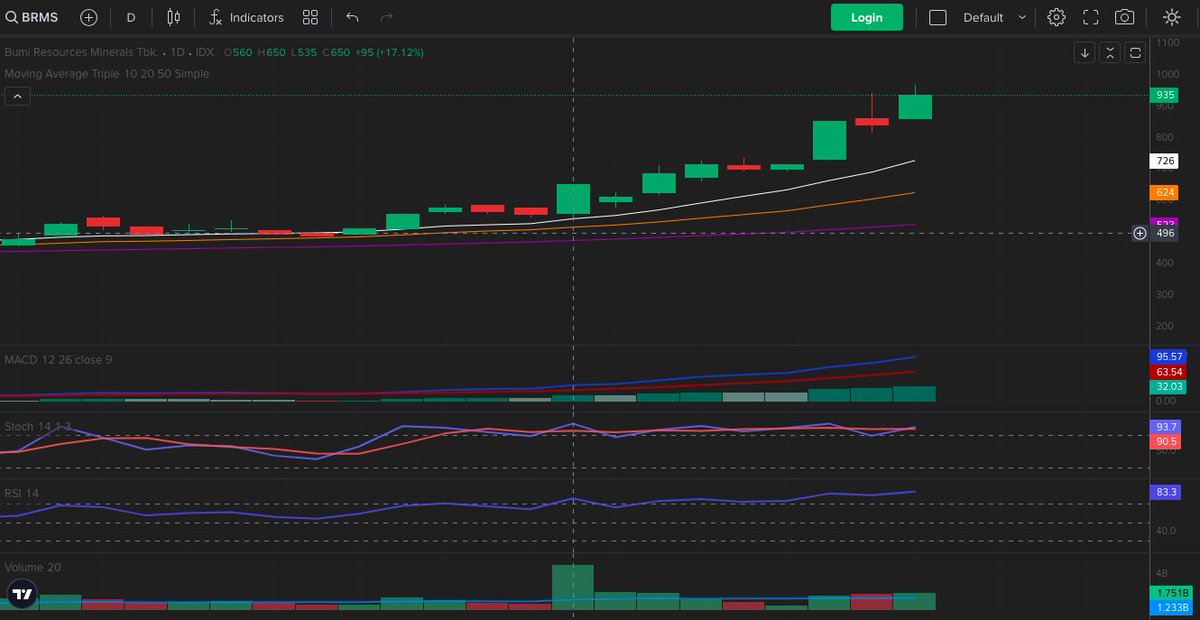Move the pane down with arrow icon
The height and width of the screenshot is (620, 1200).
click(1085, 53)
